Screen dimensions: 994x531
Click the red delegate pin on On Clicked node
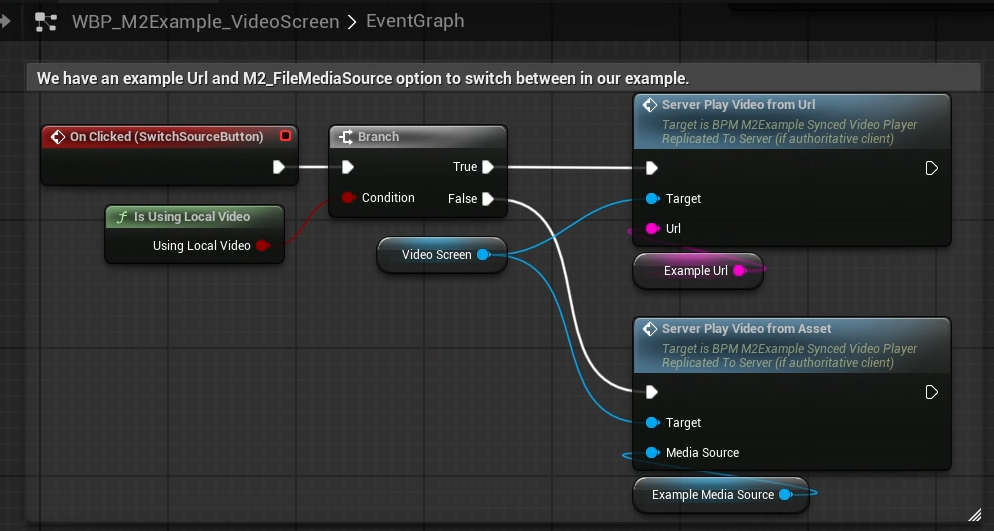285,136
